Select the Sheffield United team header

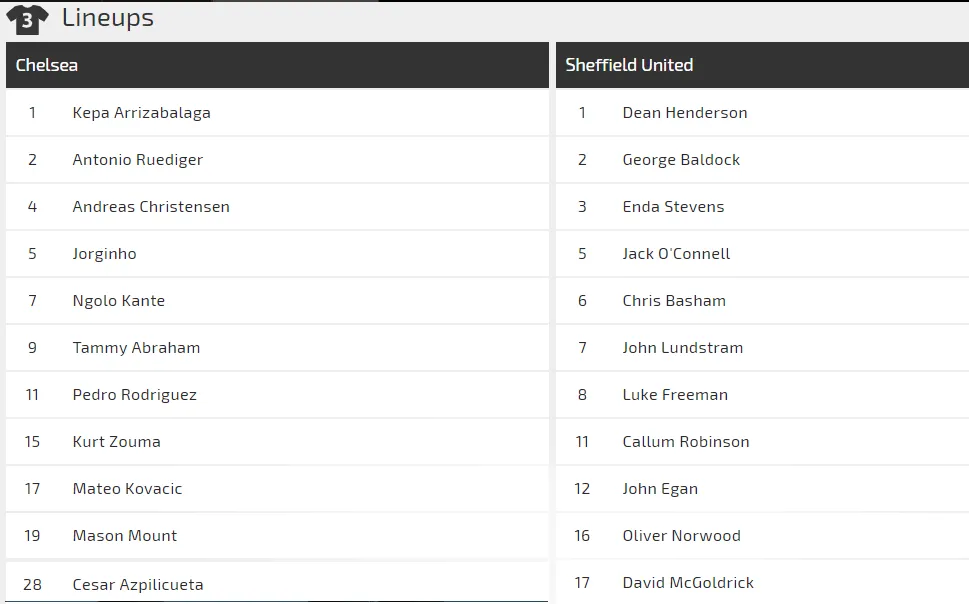(629, 65)
